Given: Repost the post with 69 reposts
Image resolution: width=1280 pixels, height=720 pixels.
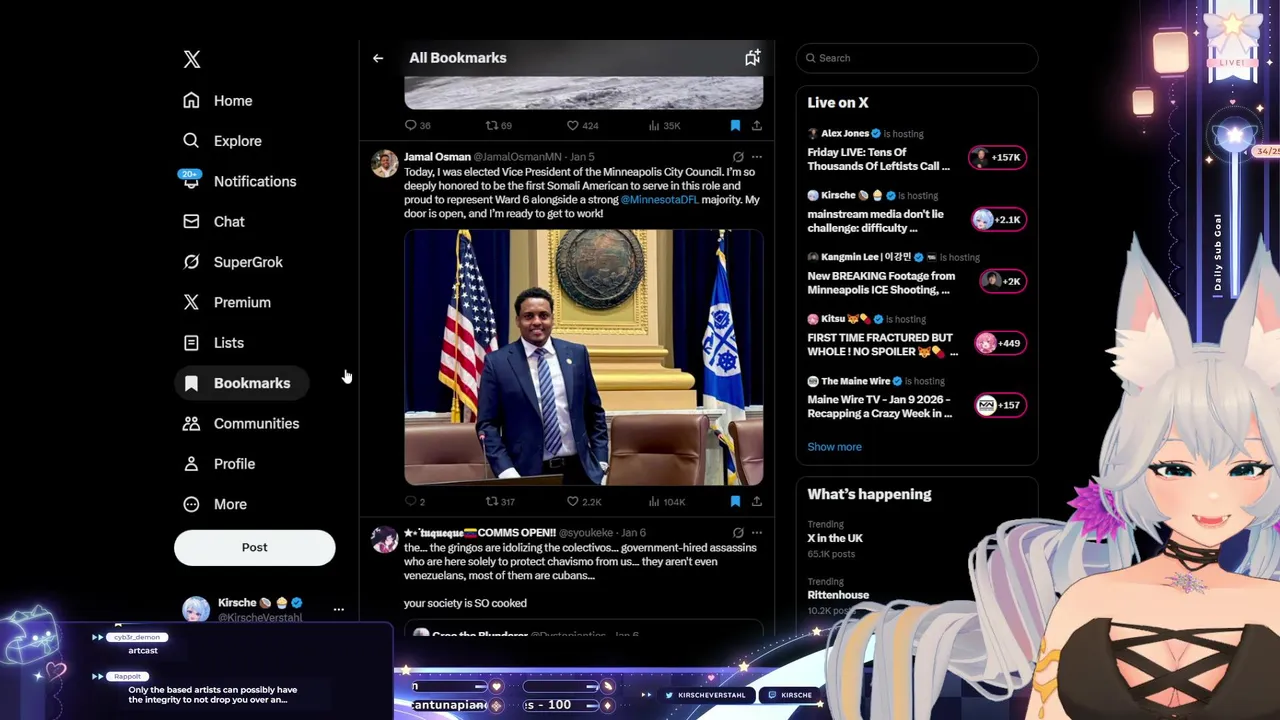Looking at the screenshot, I should 498,125.
